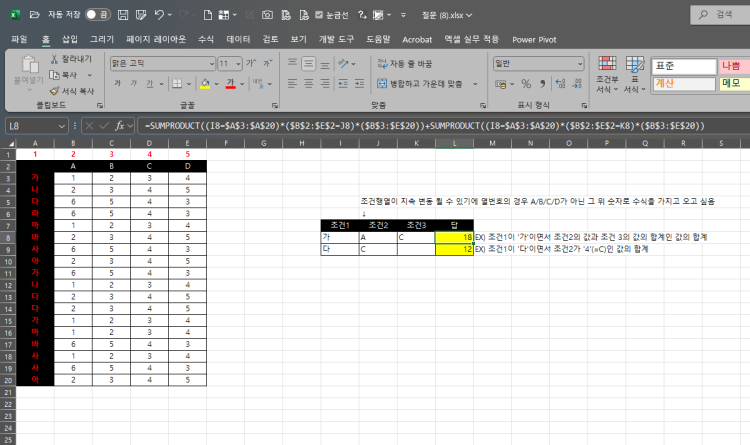Screen dimensions: 750x445
Task: Click Merge and Center (병합하고 가운데 맞춤)
Action: point(420,84)
